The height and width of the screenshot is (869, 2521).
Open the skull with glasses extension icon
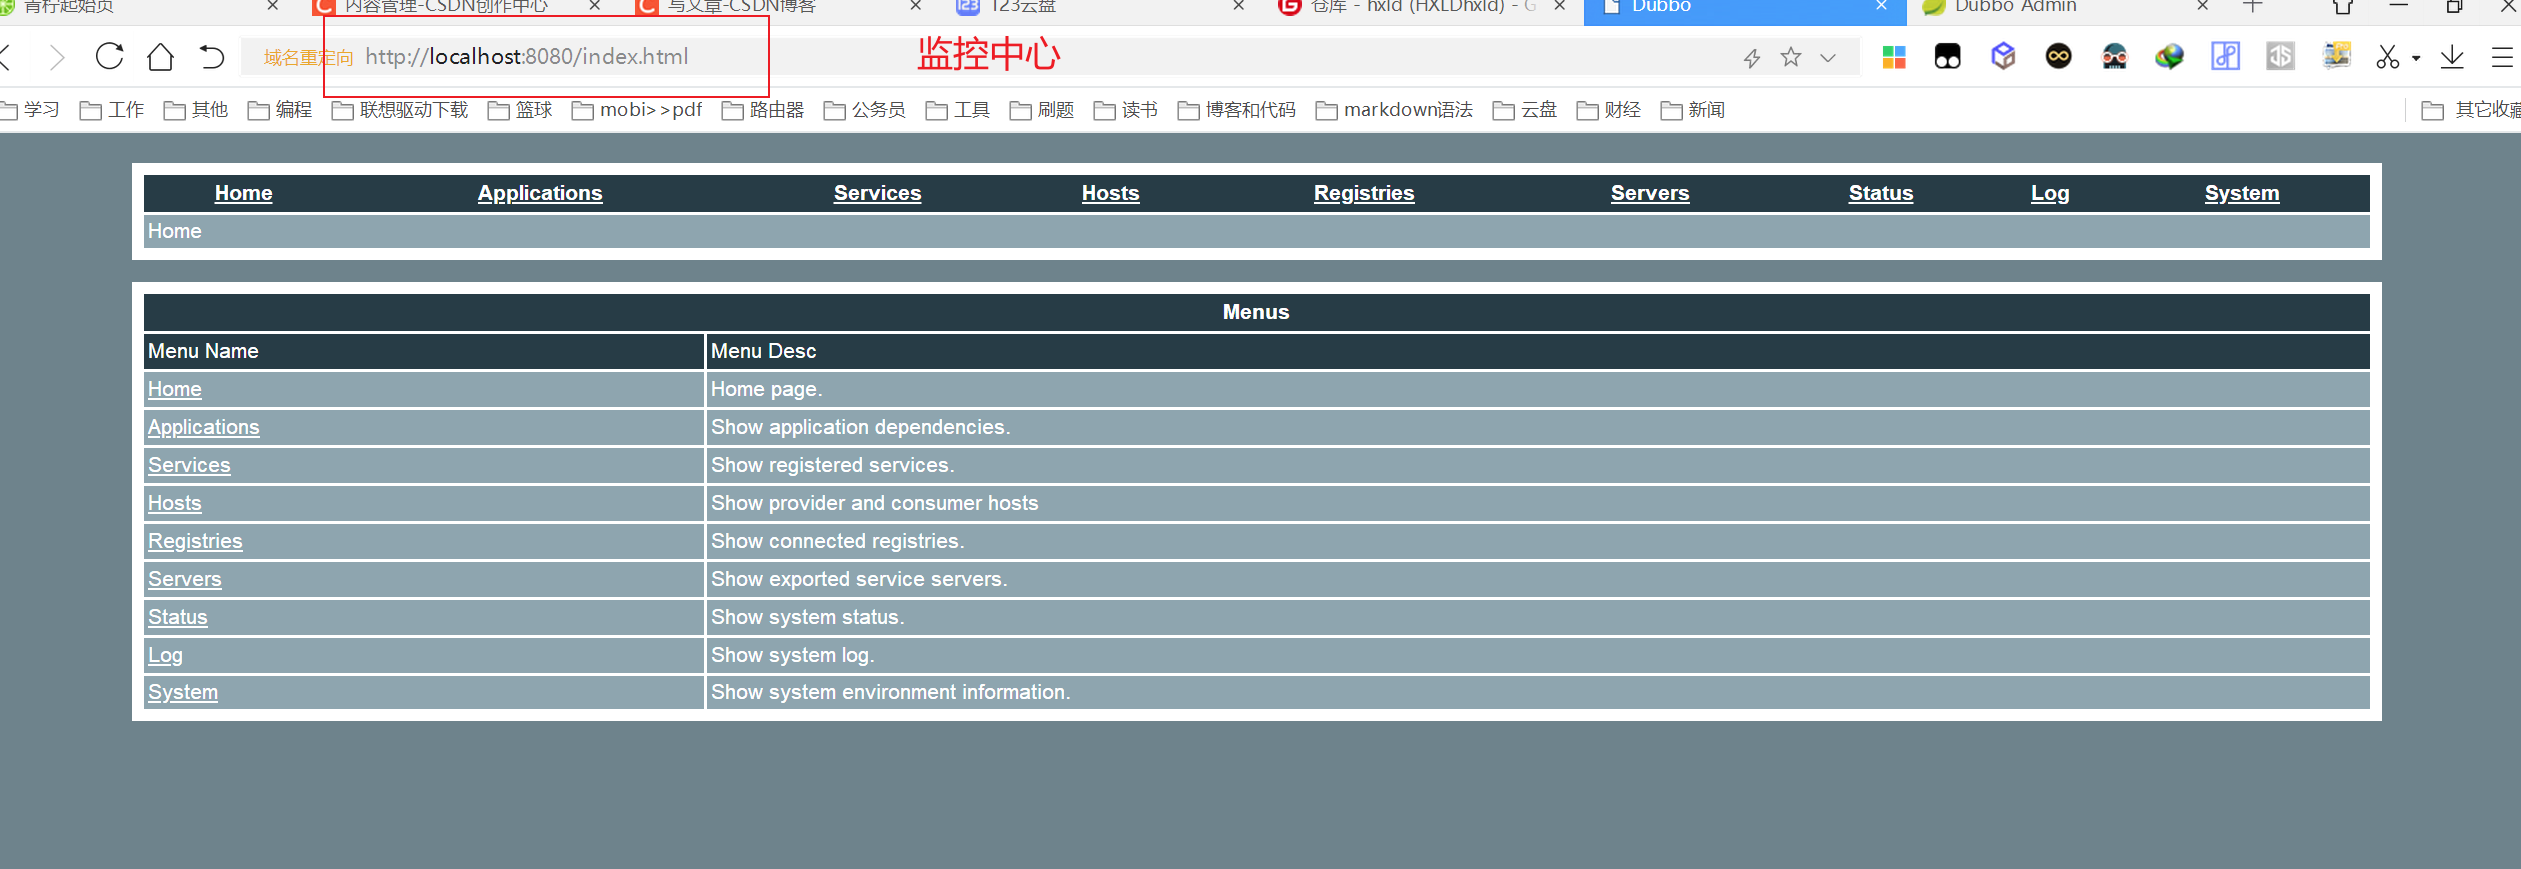2115,56
